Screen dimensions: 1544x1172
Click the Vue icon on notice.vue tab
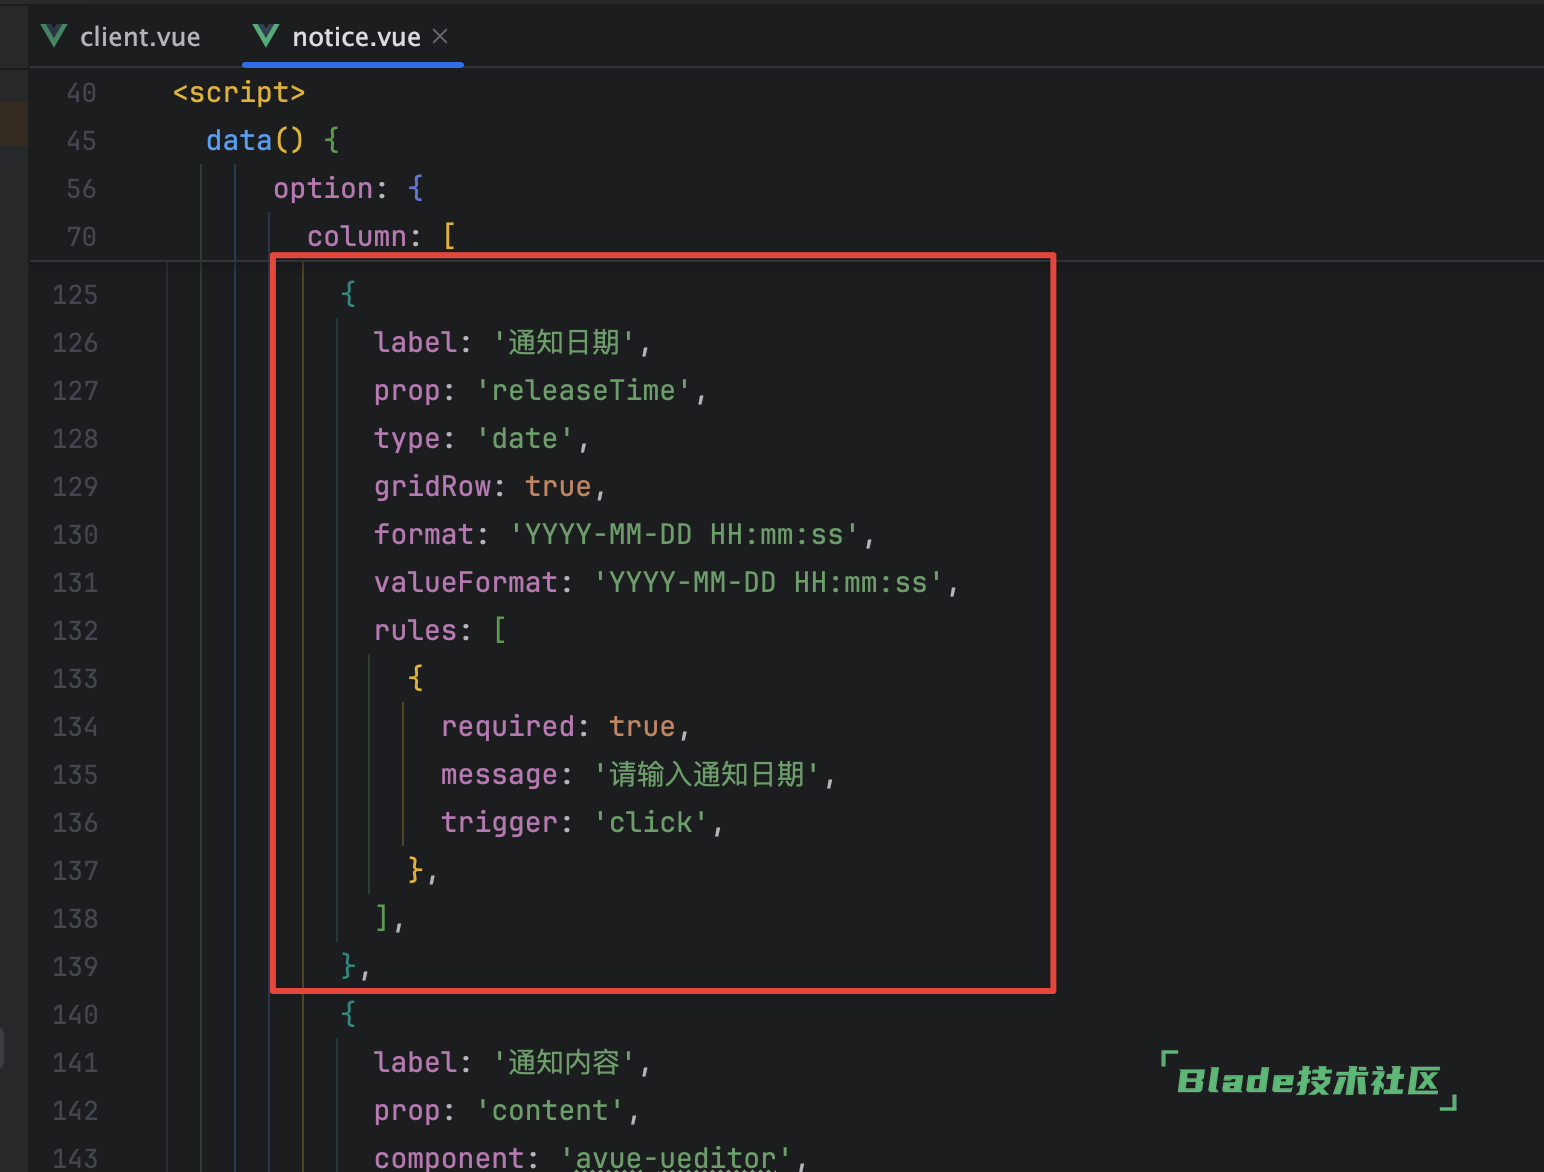(266, 37)
